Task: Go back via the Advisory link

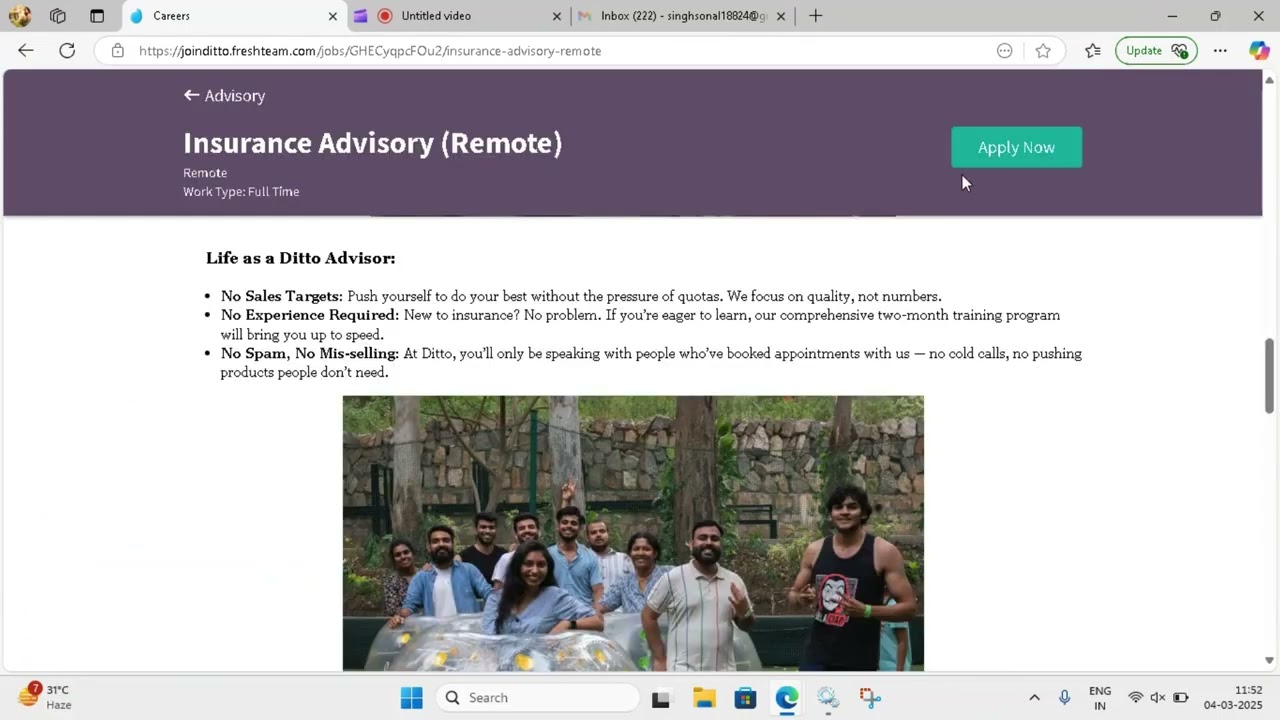Action: coord(224,96)
